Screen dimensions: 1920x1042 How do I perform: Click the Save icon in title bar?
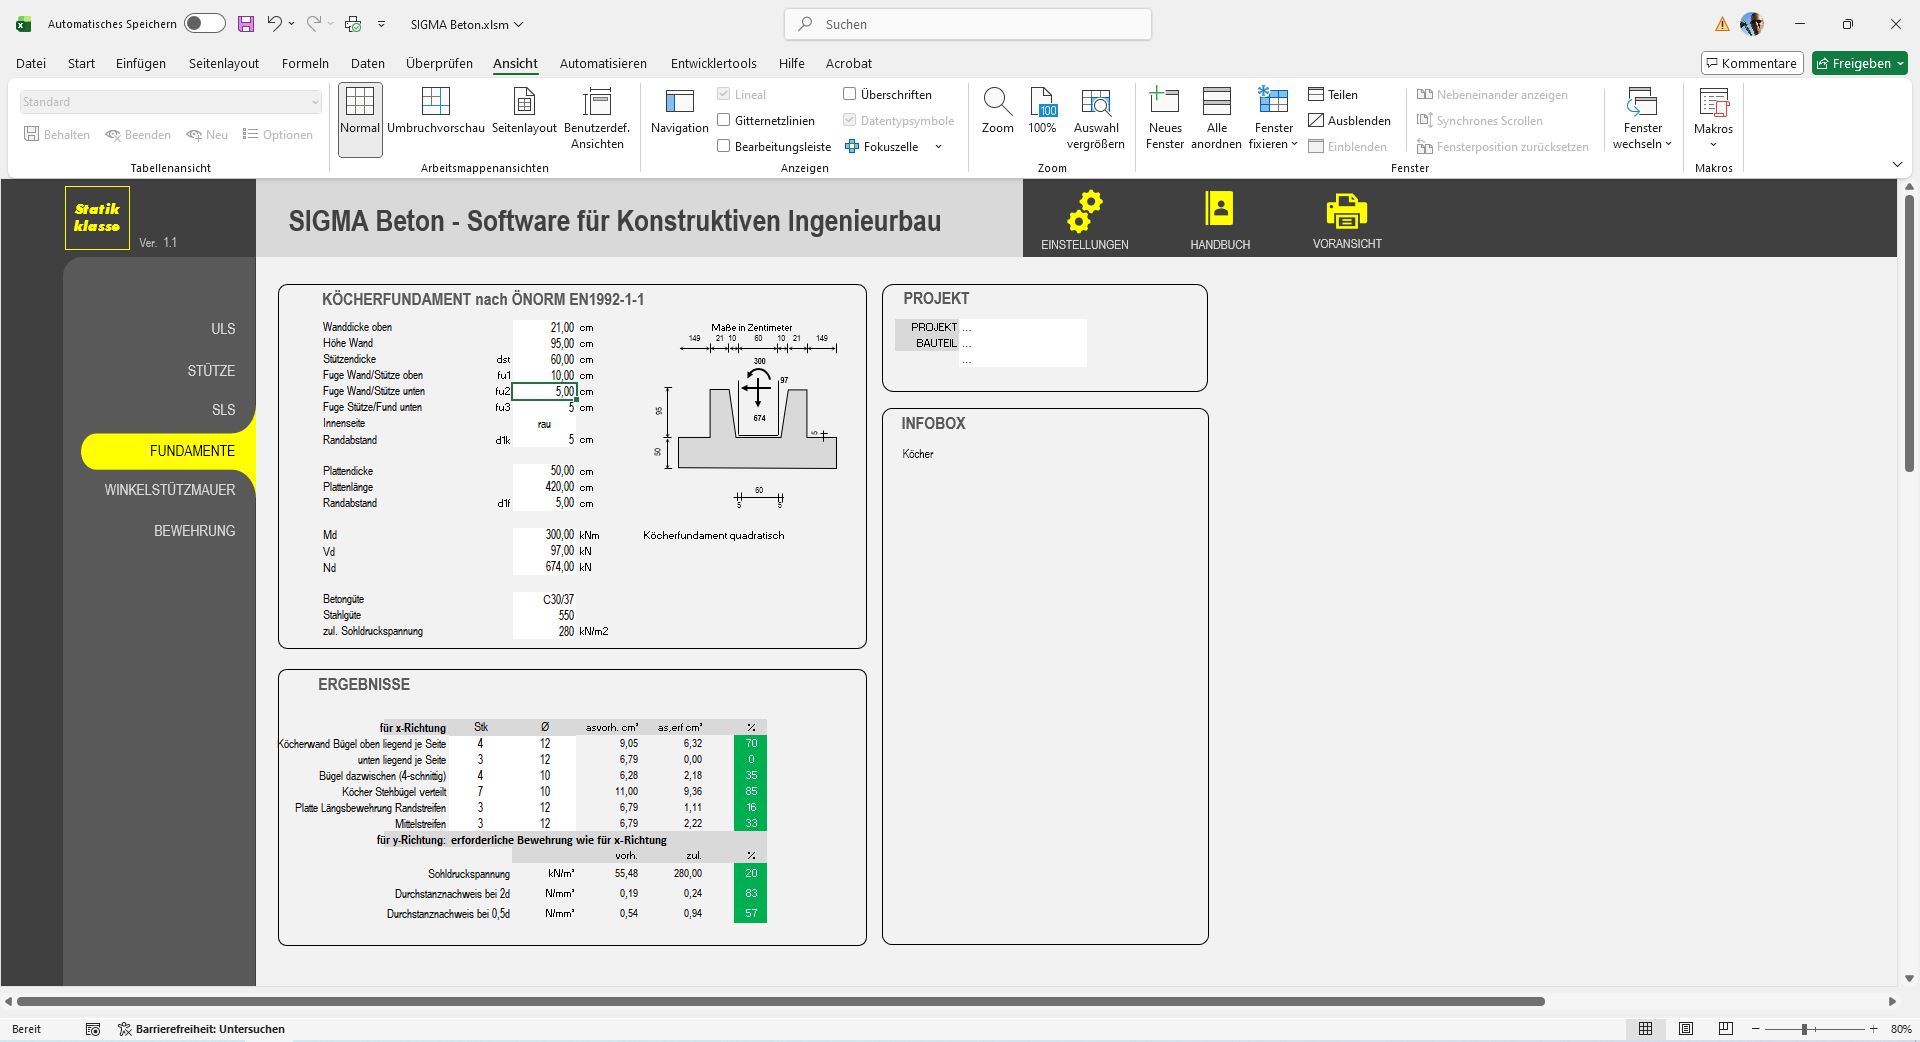pyautogui.click(x=246, y=24)
